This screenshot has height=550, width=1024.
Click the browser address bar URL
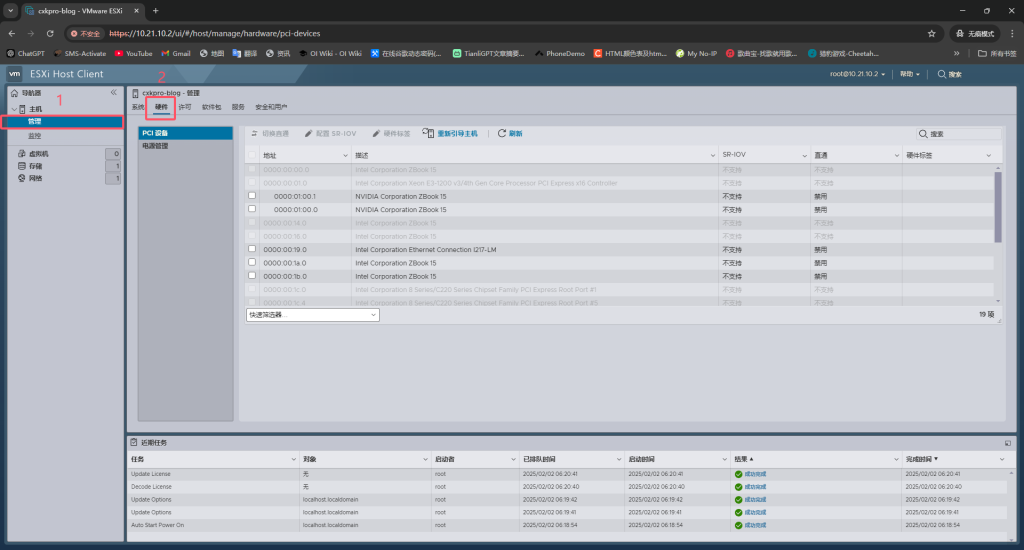coord(215,33)
